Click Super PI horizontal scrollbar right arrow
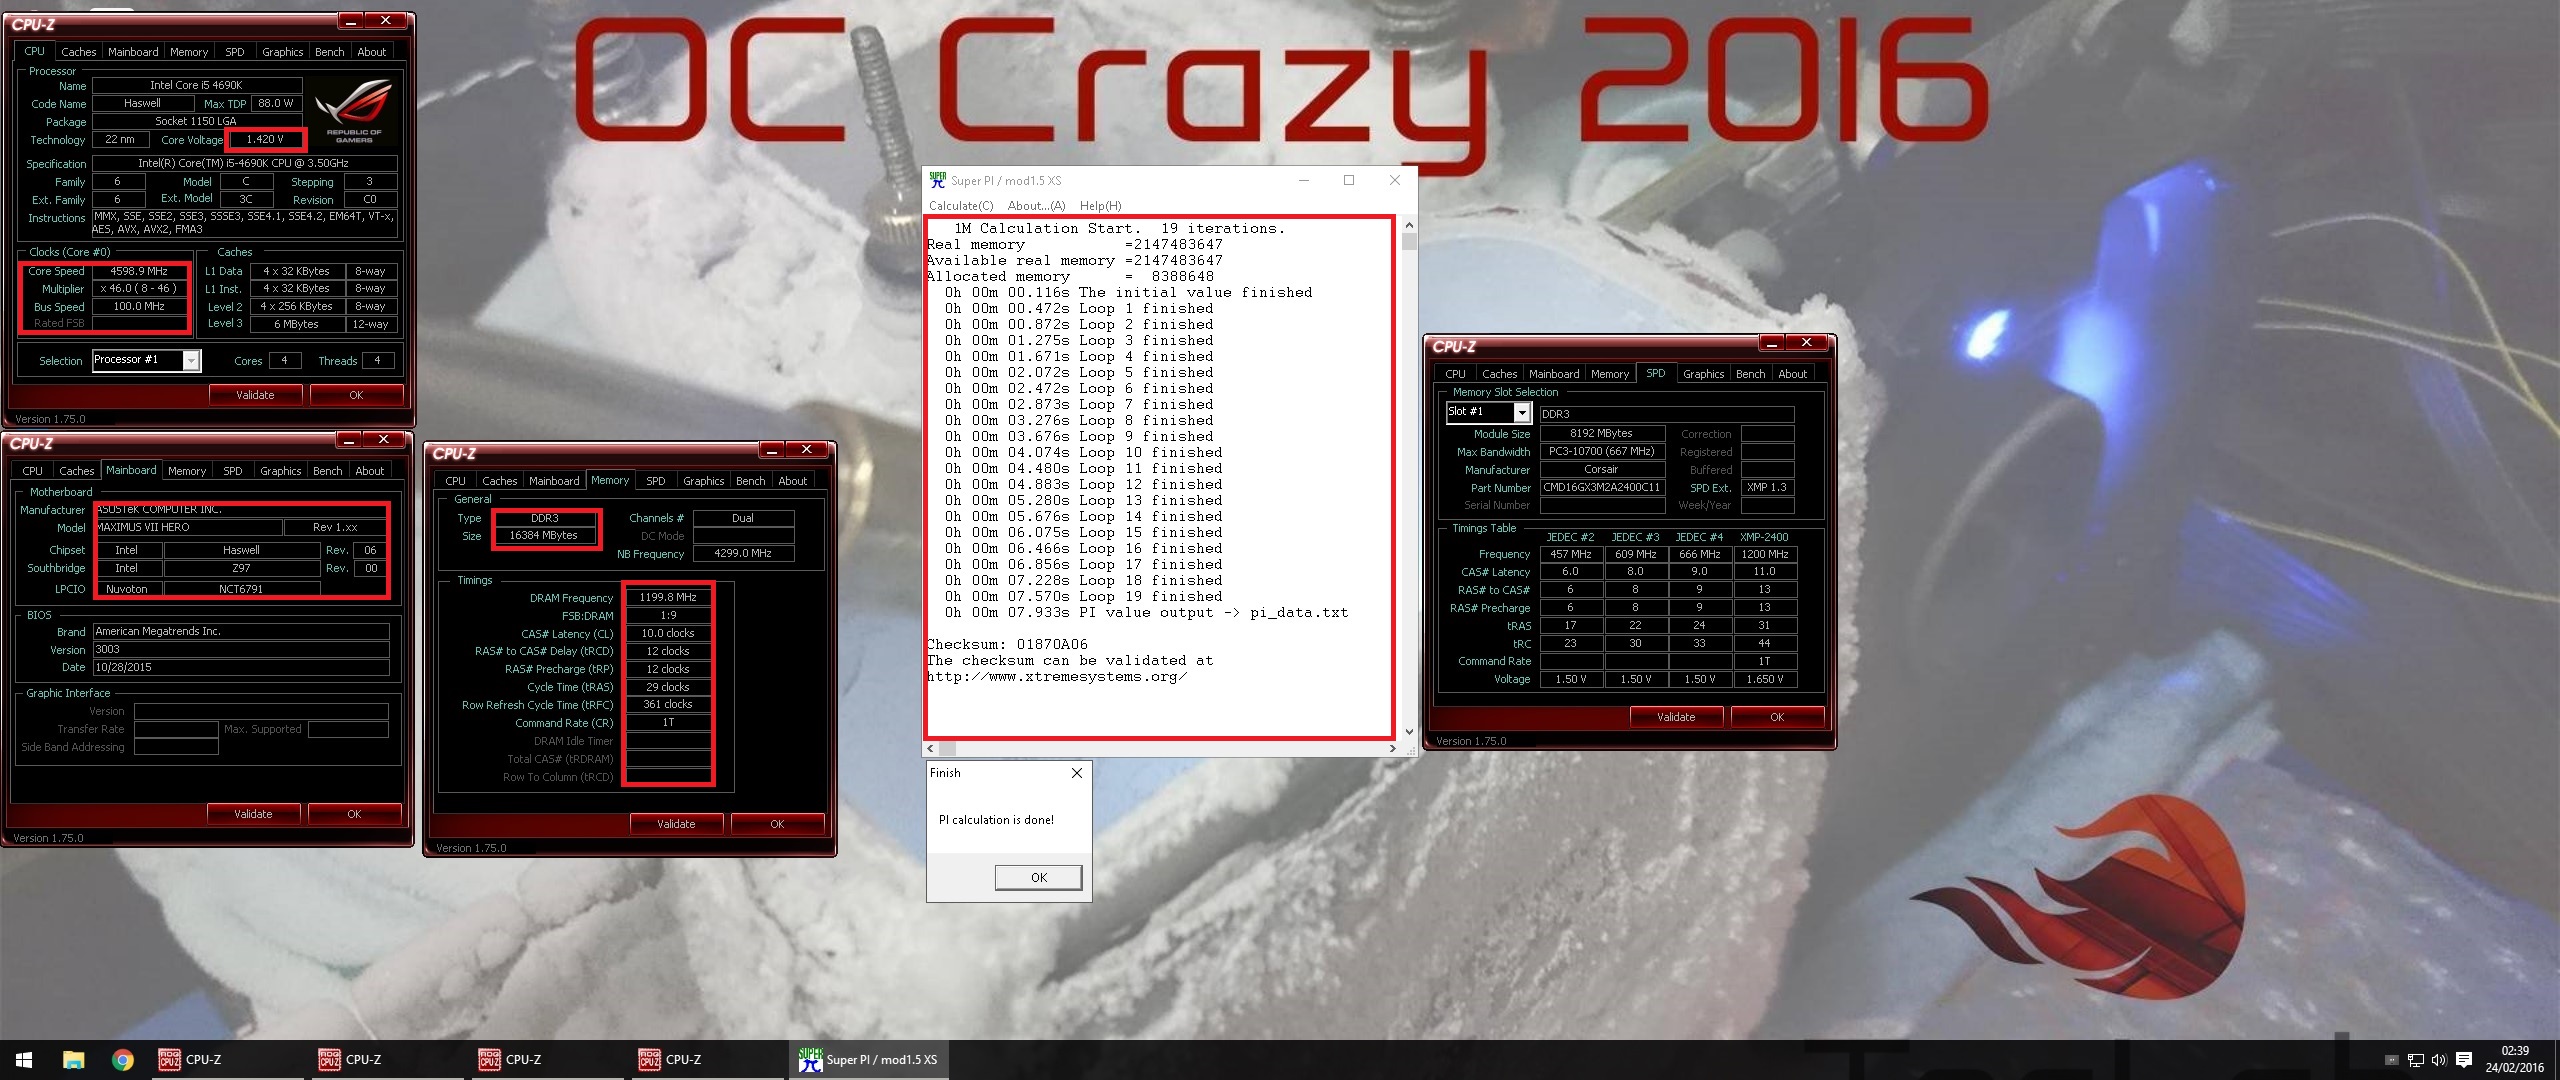 pyautogui.click(x=1392, y=748)
